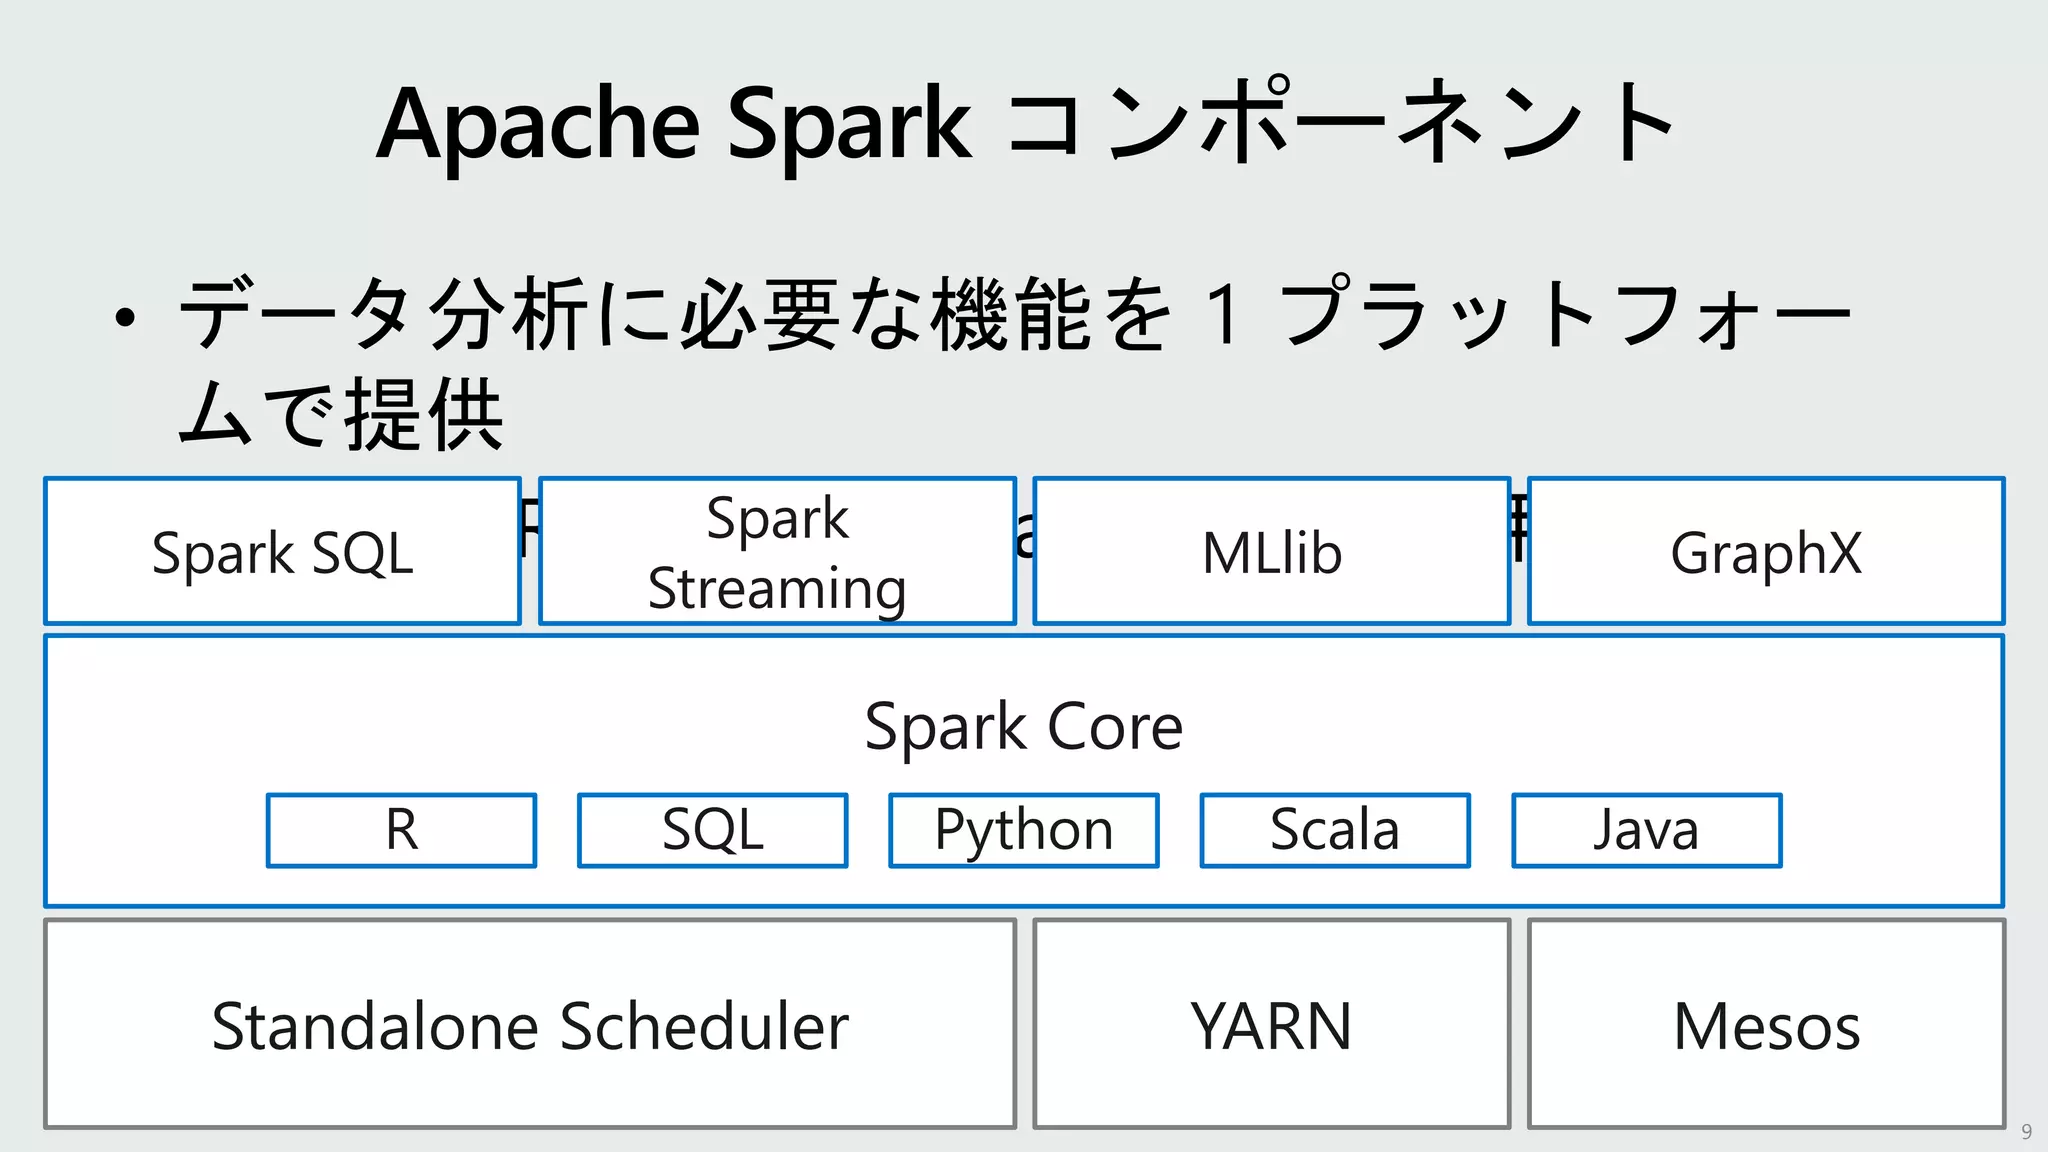Select the GraphX box
Screen dimensions: 2048x1152
(1766, 551)
